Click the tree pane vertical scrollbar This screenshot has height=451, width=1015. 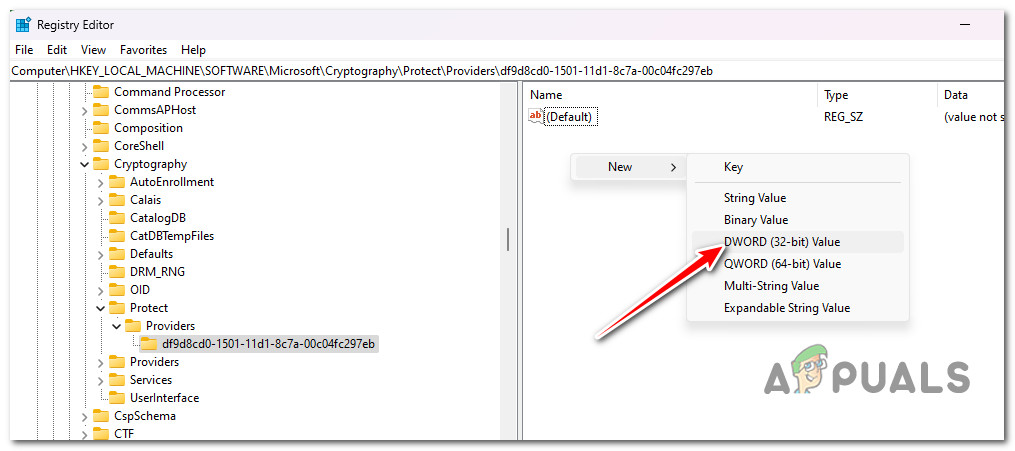[508, 241]
